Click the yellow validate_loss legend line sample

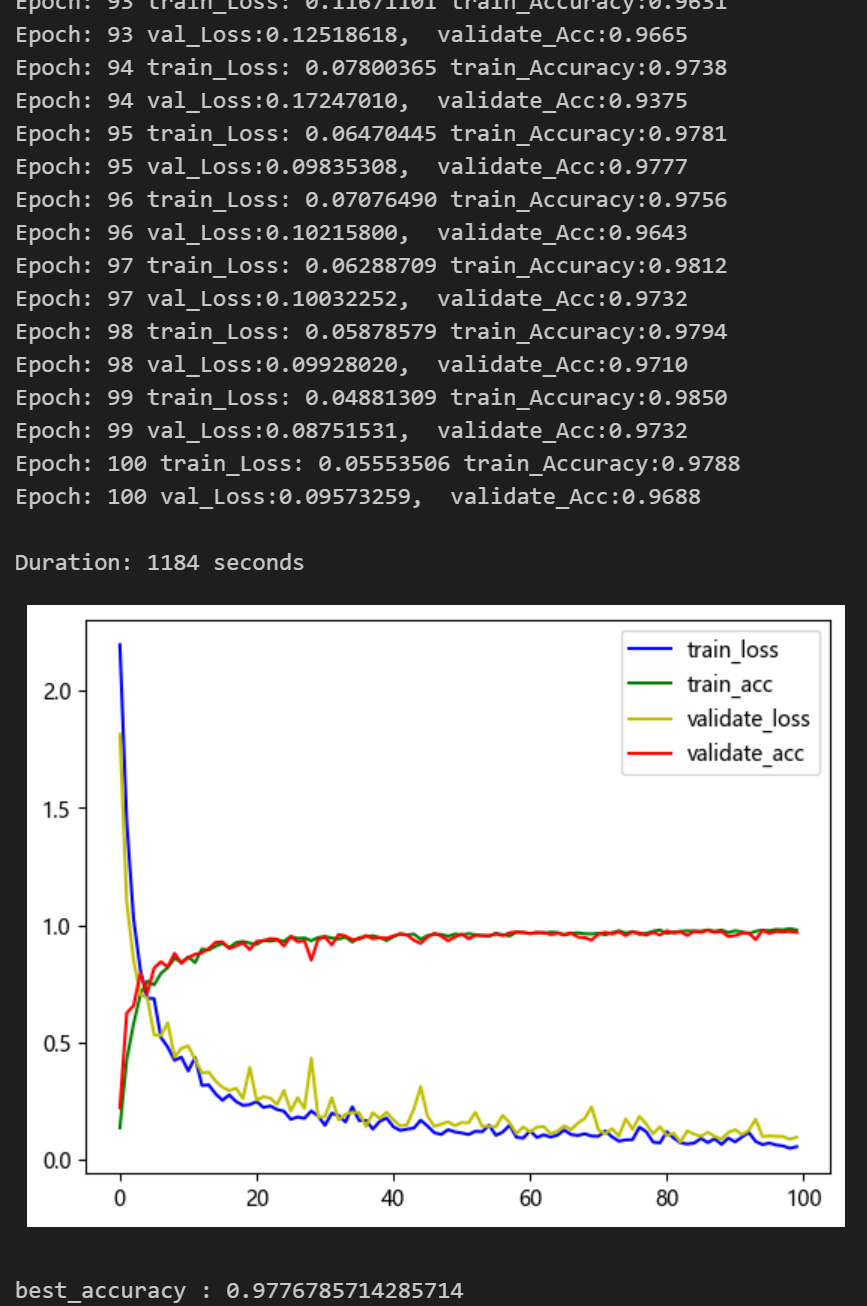(650, 719)
